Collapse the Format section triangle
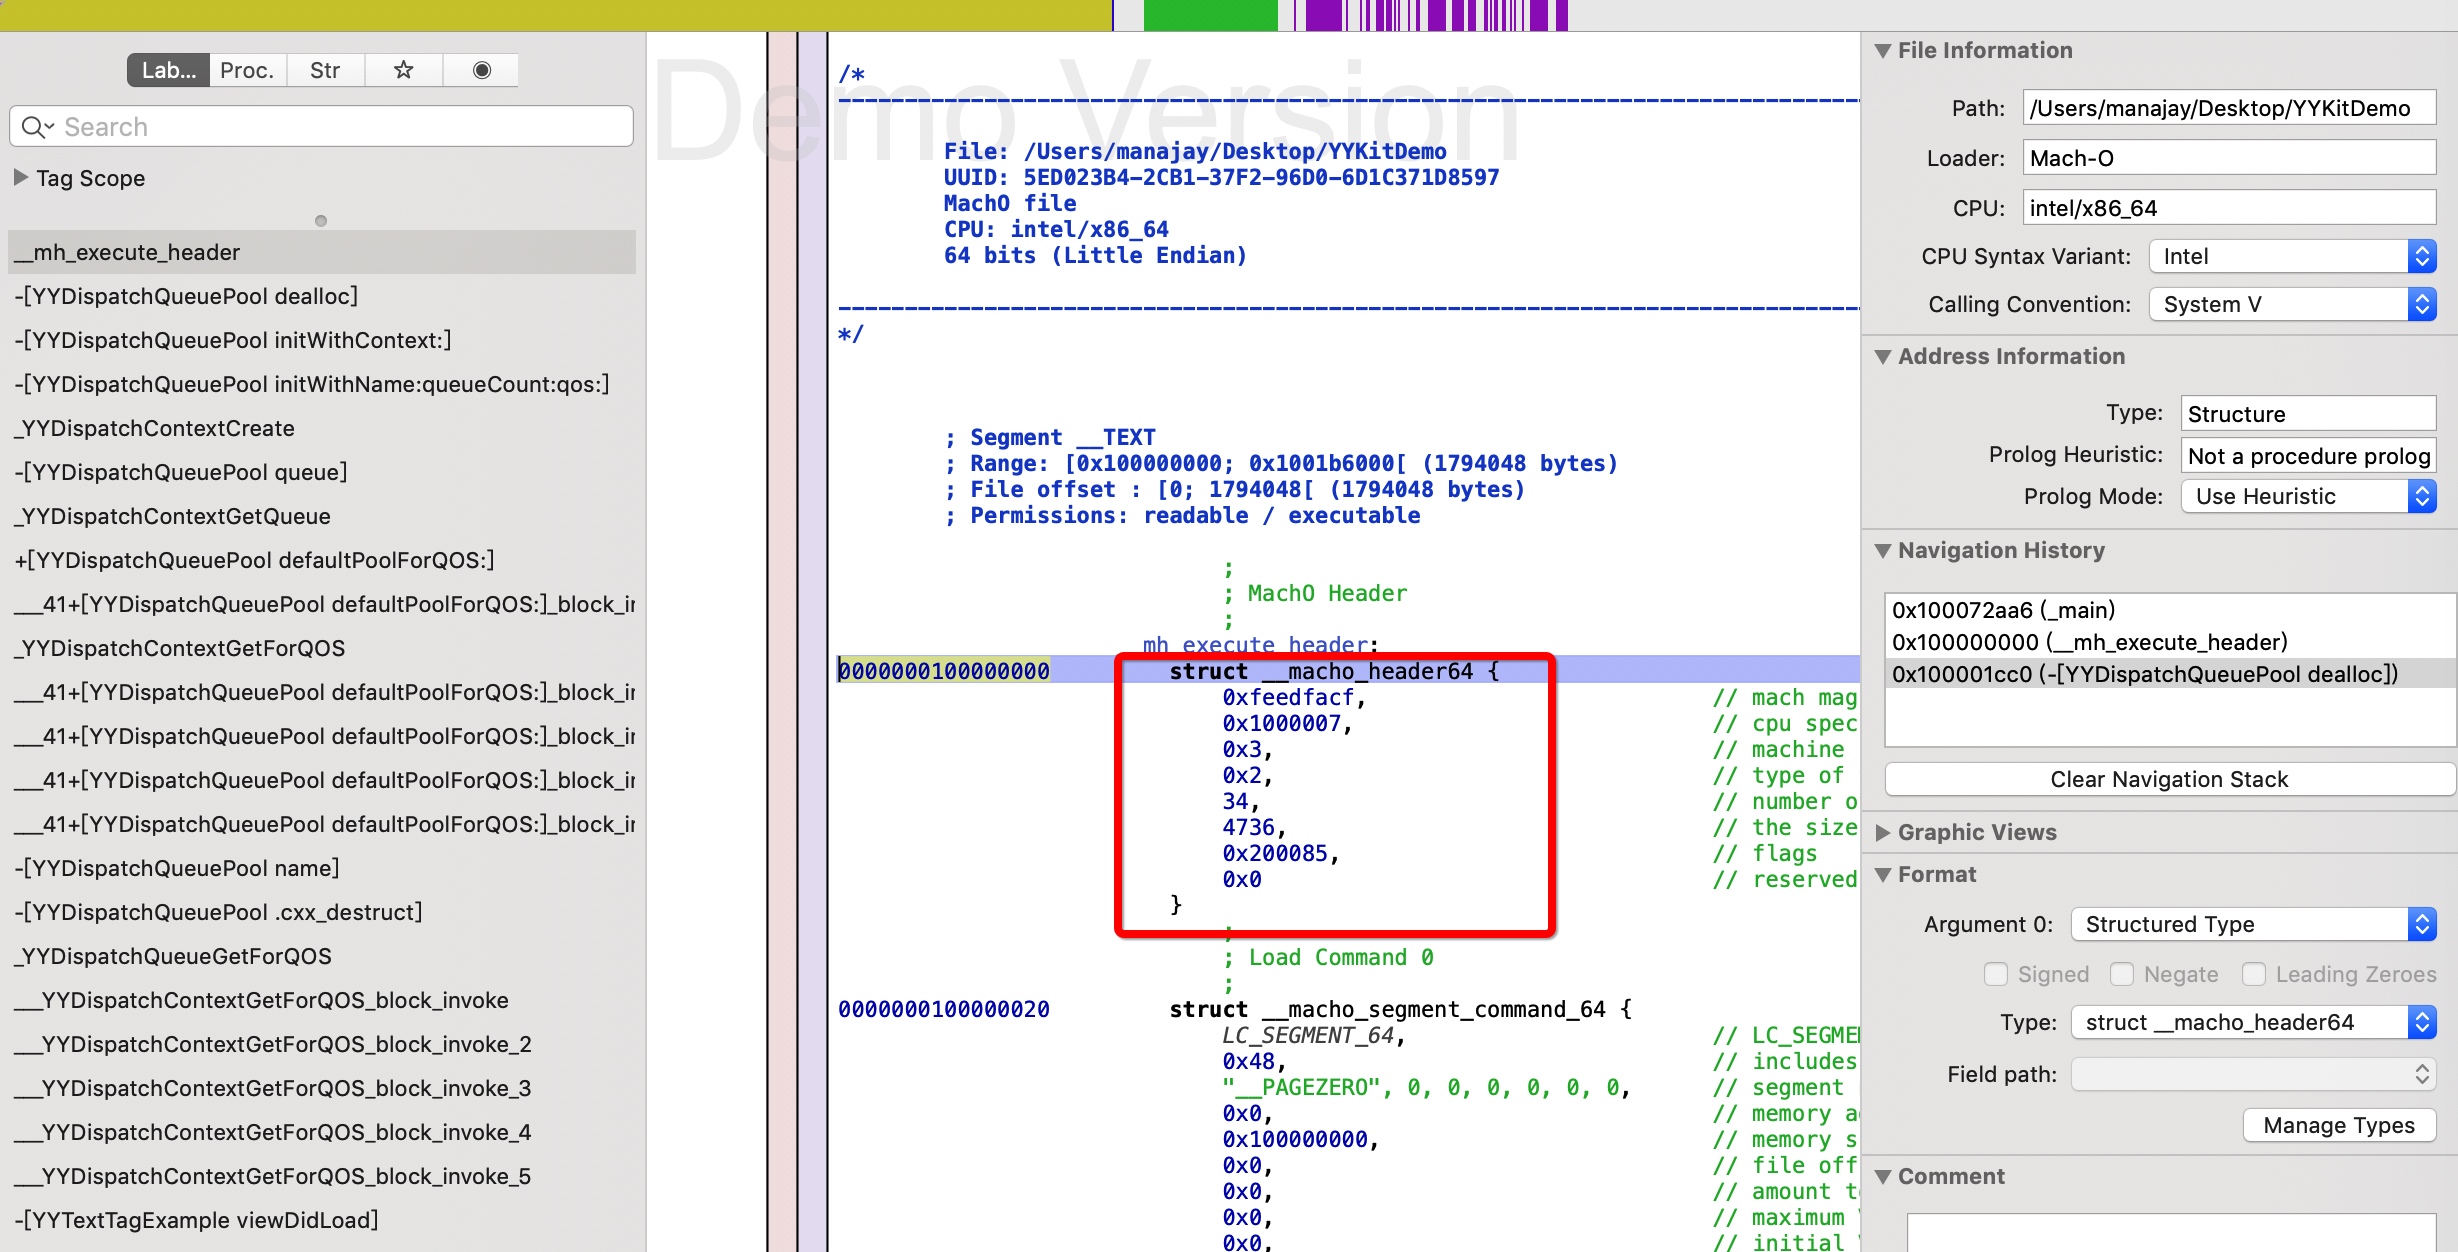 [1882, 875]
